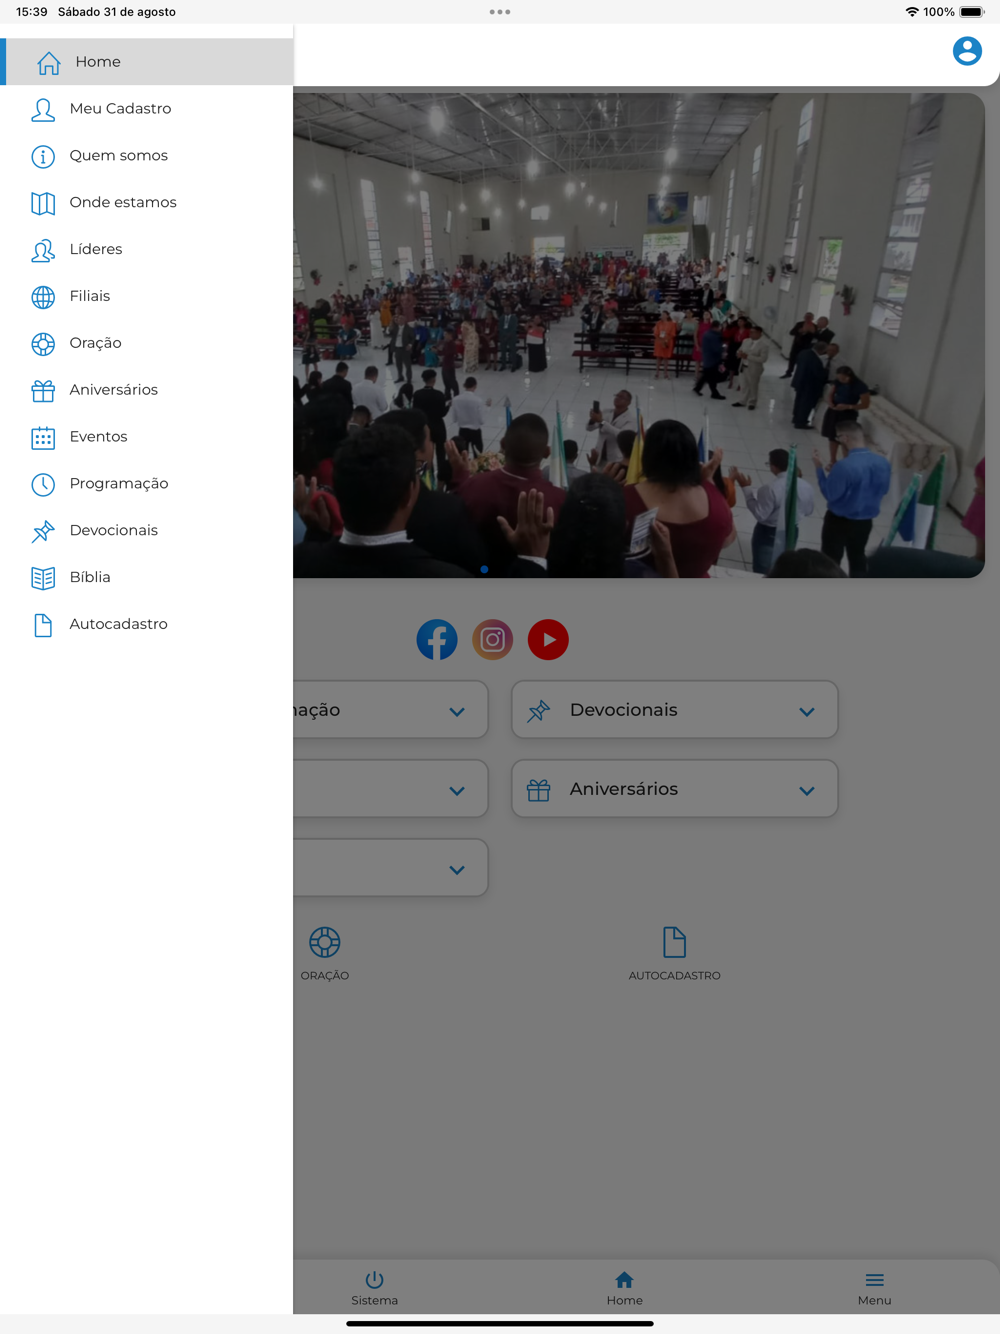Open the Onde estamos menu item

tap(146, 203)
